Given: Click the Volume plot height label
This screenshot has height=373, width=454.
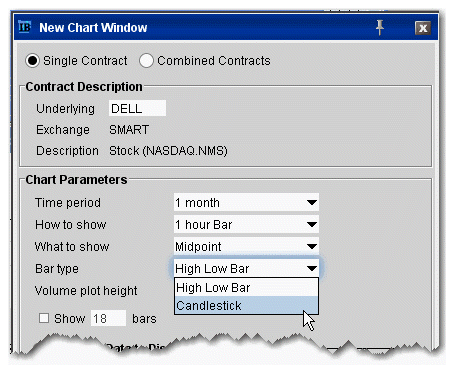Looking at the screenshot, I should coord(86,291).
